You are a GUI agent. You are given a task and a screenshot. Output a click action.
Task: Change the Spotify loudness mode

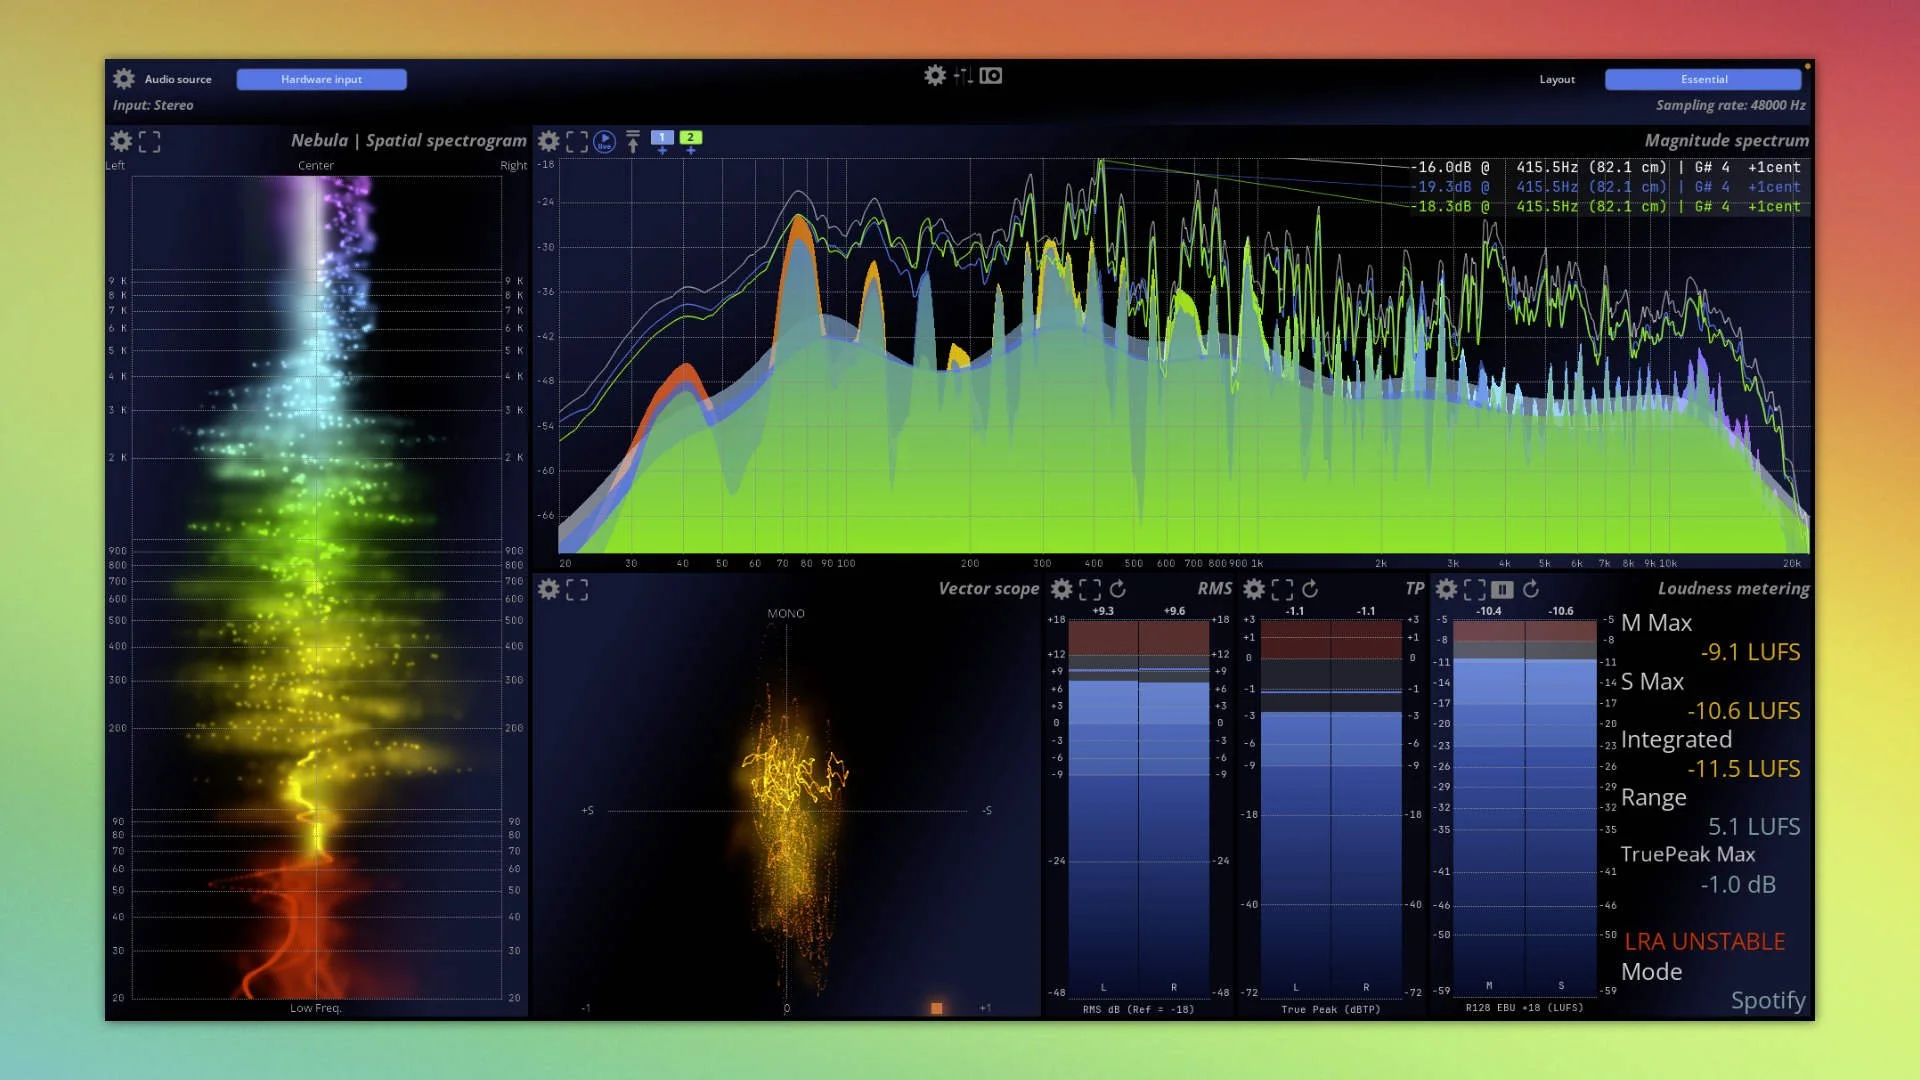click(1767, 1000)
